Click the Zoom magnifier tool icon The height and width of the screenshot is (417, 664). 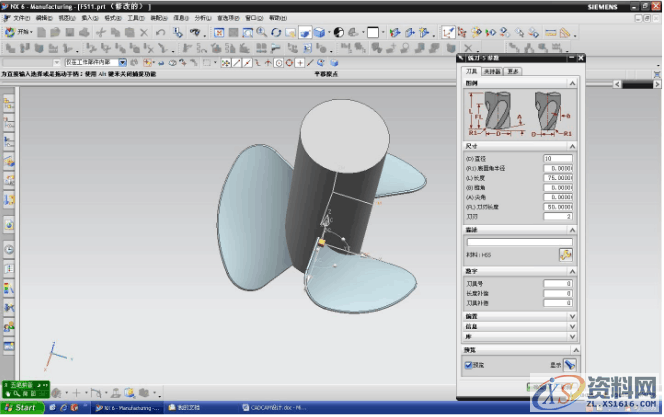[261, 32]
